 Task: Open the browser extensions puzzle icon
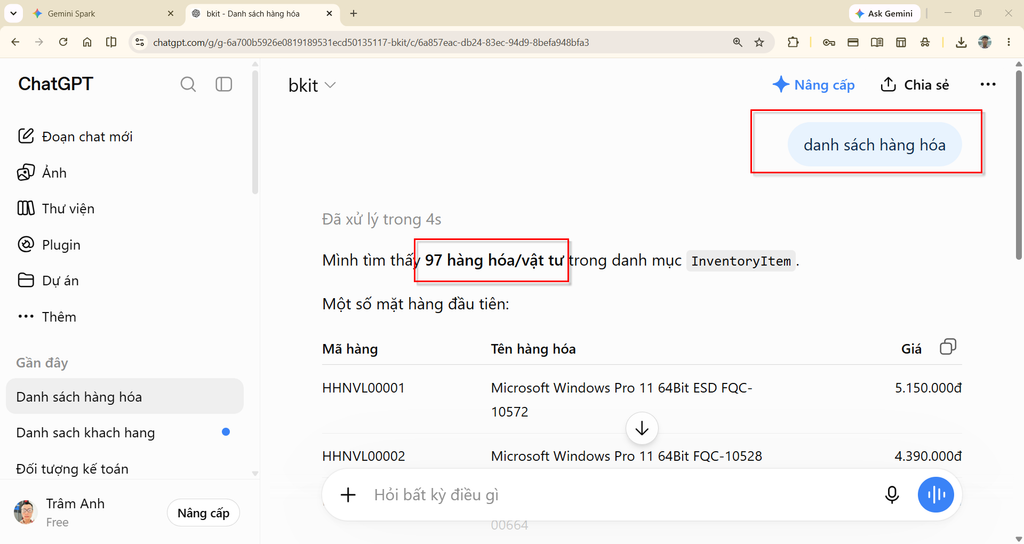793,42
